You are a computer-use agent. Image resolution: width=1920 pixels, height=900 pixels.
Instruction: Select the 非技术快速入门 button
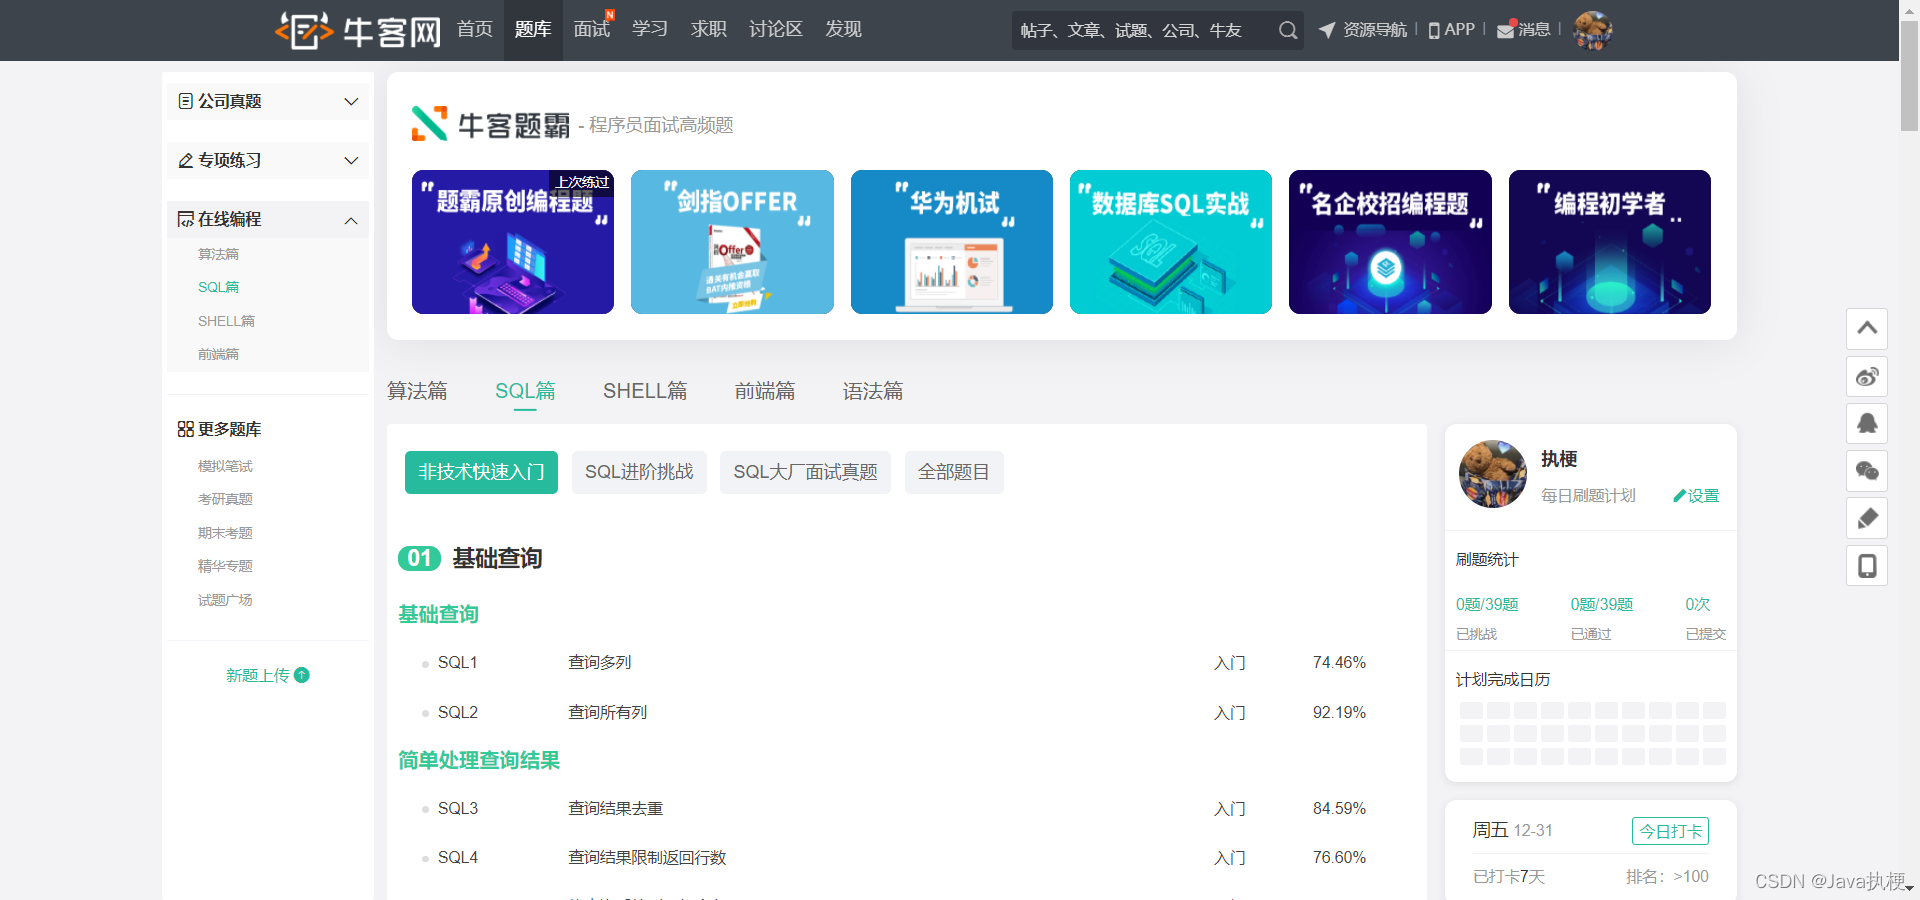(481, 472)
